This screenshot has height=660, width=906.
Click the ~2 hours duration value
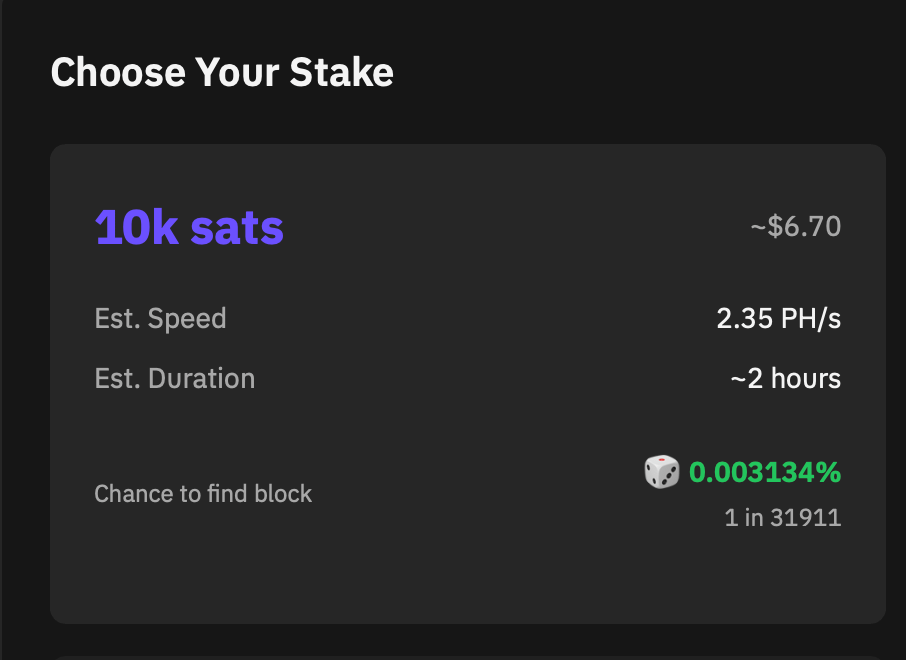tap(786, 379)
